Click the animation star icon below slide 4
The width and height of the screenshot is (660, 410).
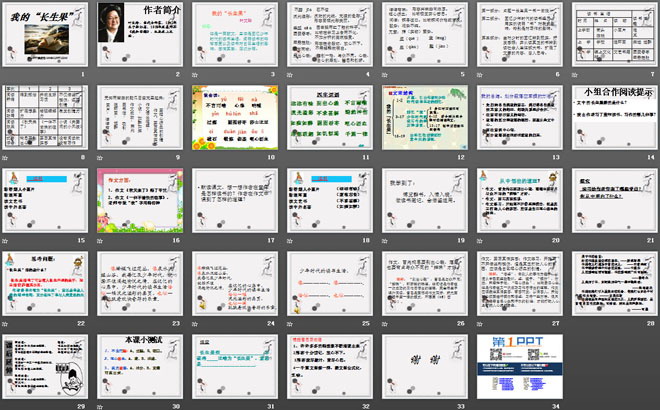pyautogui.click(x=287, y=74)
